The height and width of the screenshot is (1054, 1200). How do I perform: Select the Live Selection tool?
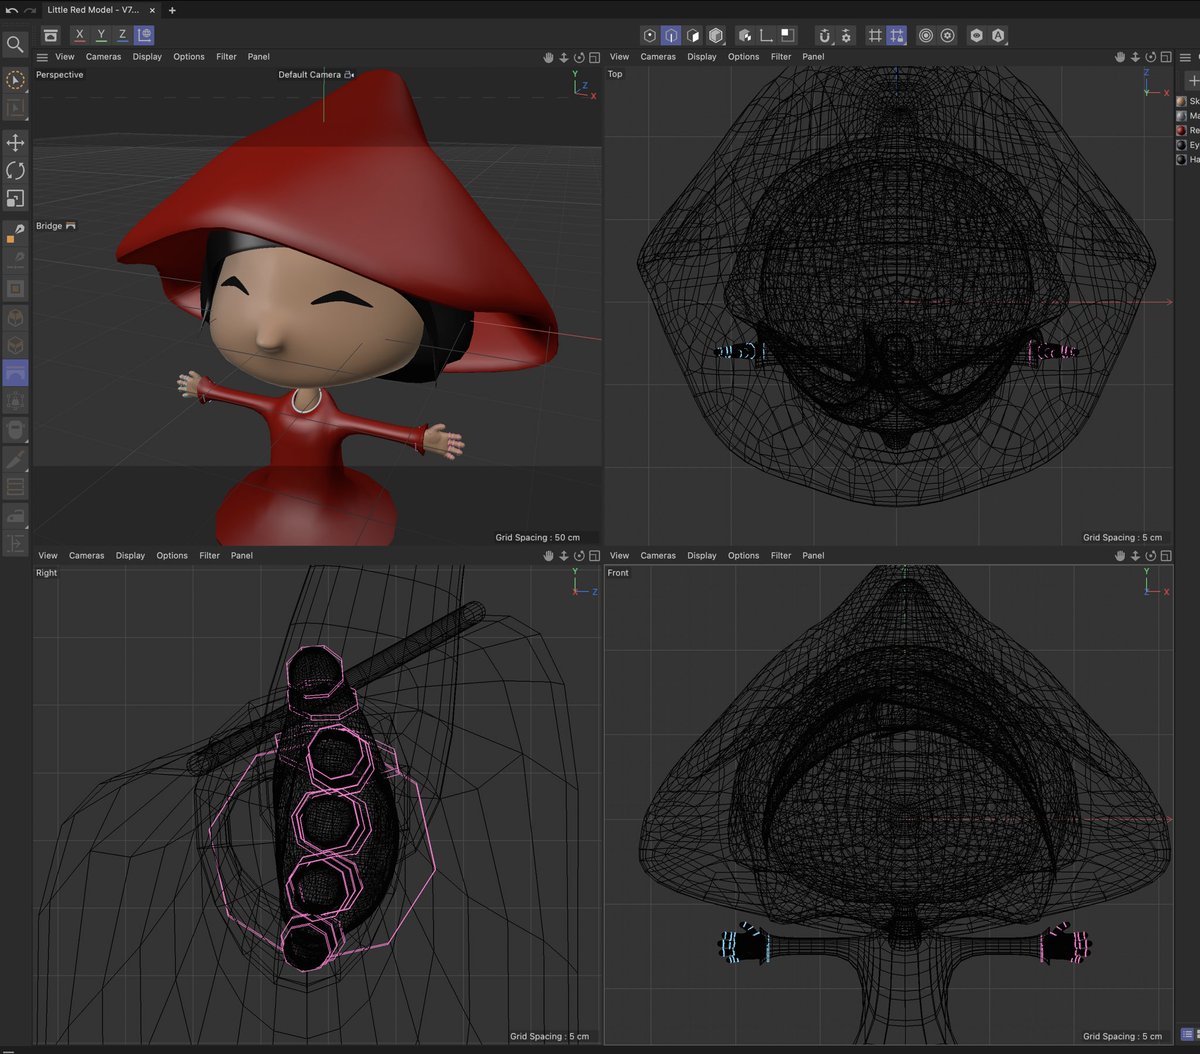pos(15,80)
